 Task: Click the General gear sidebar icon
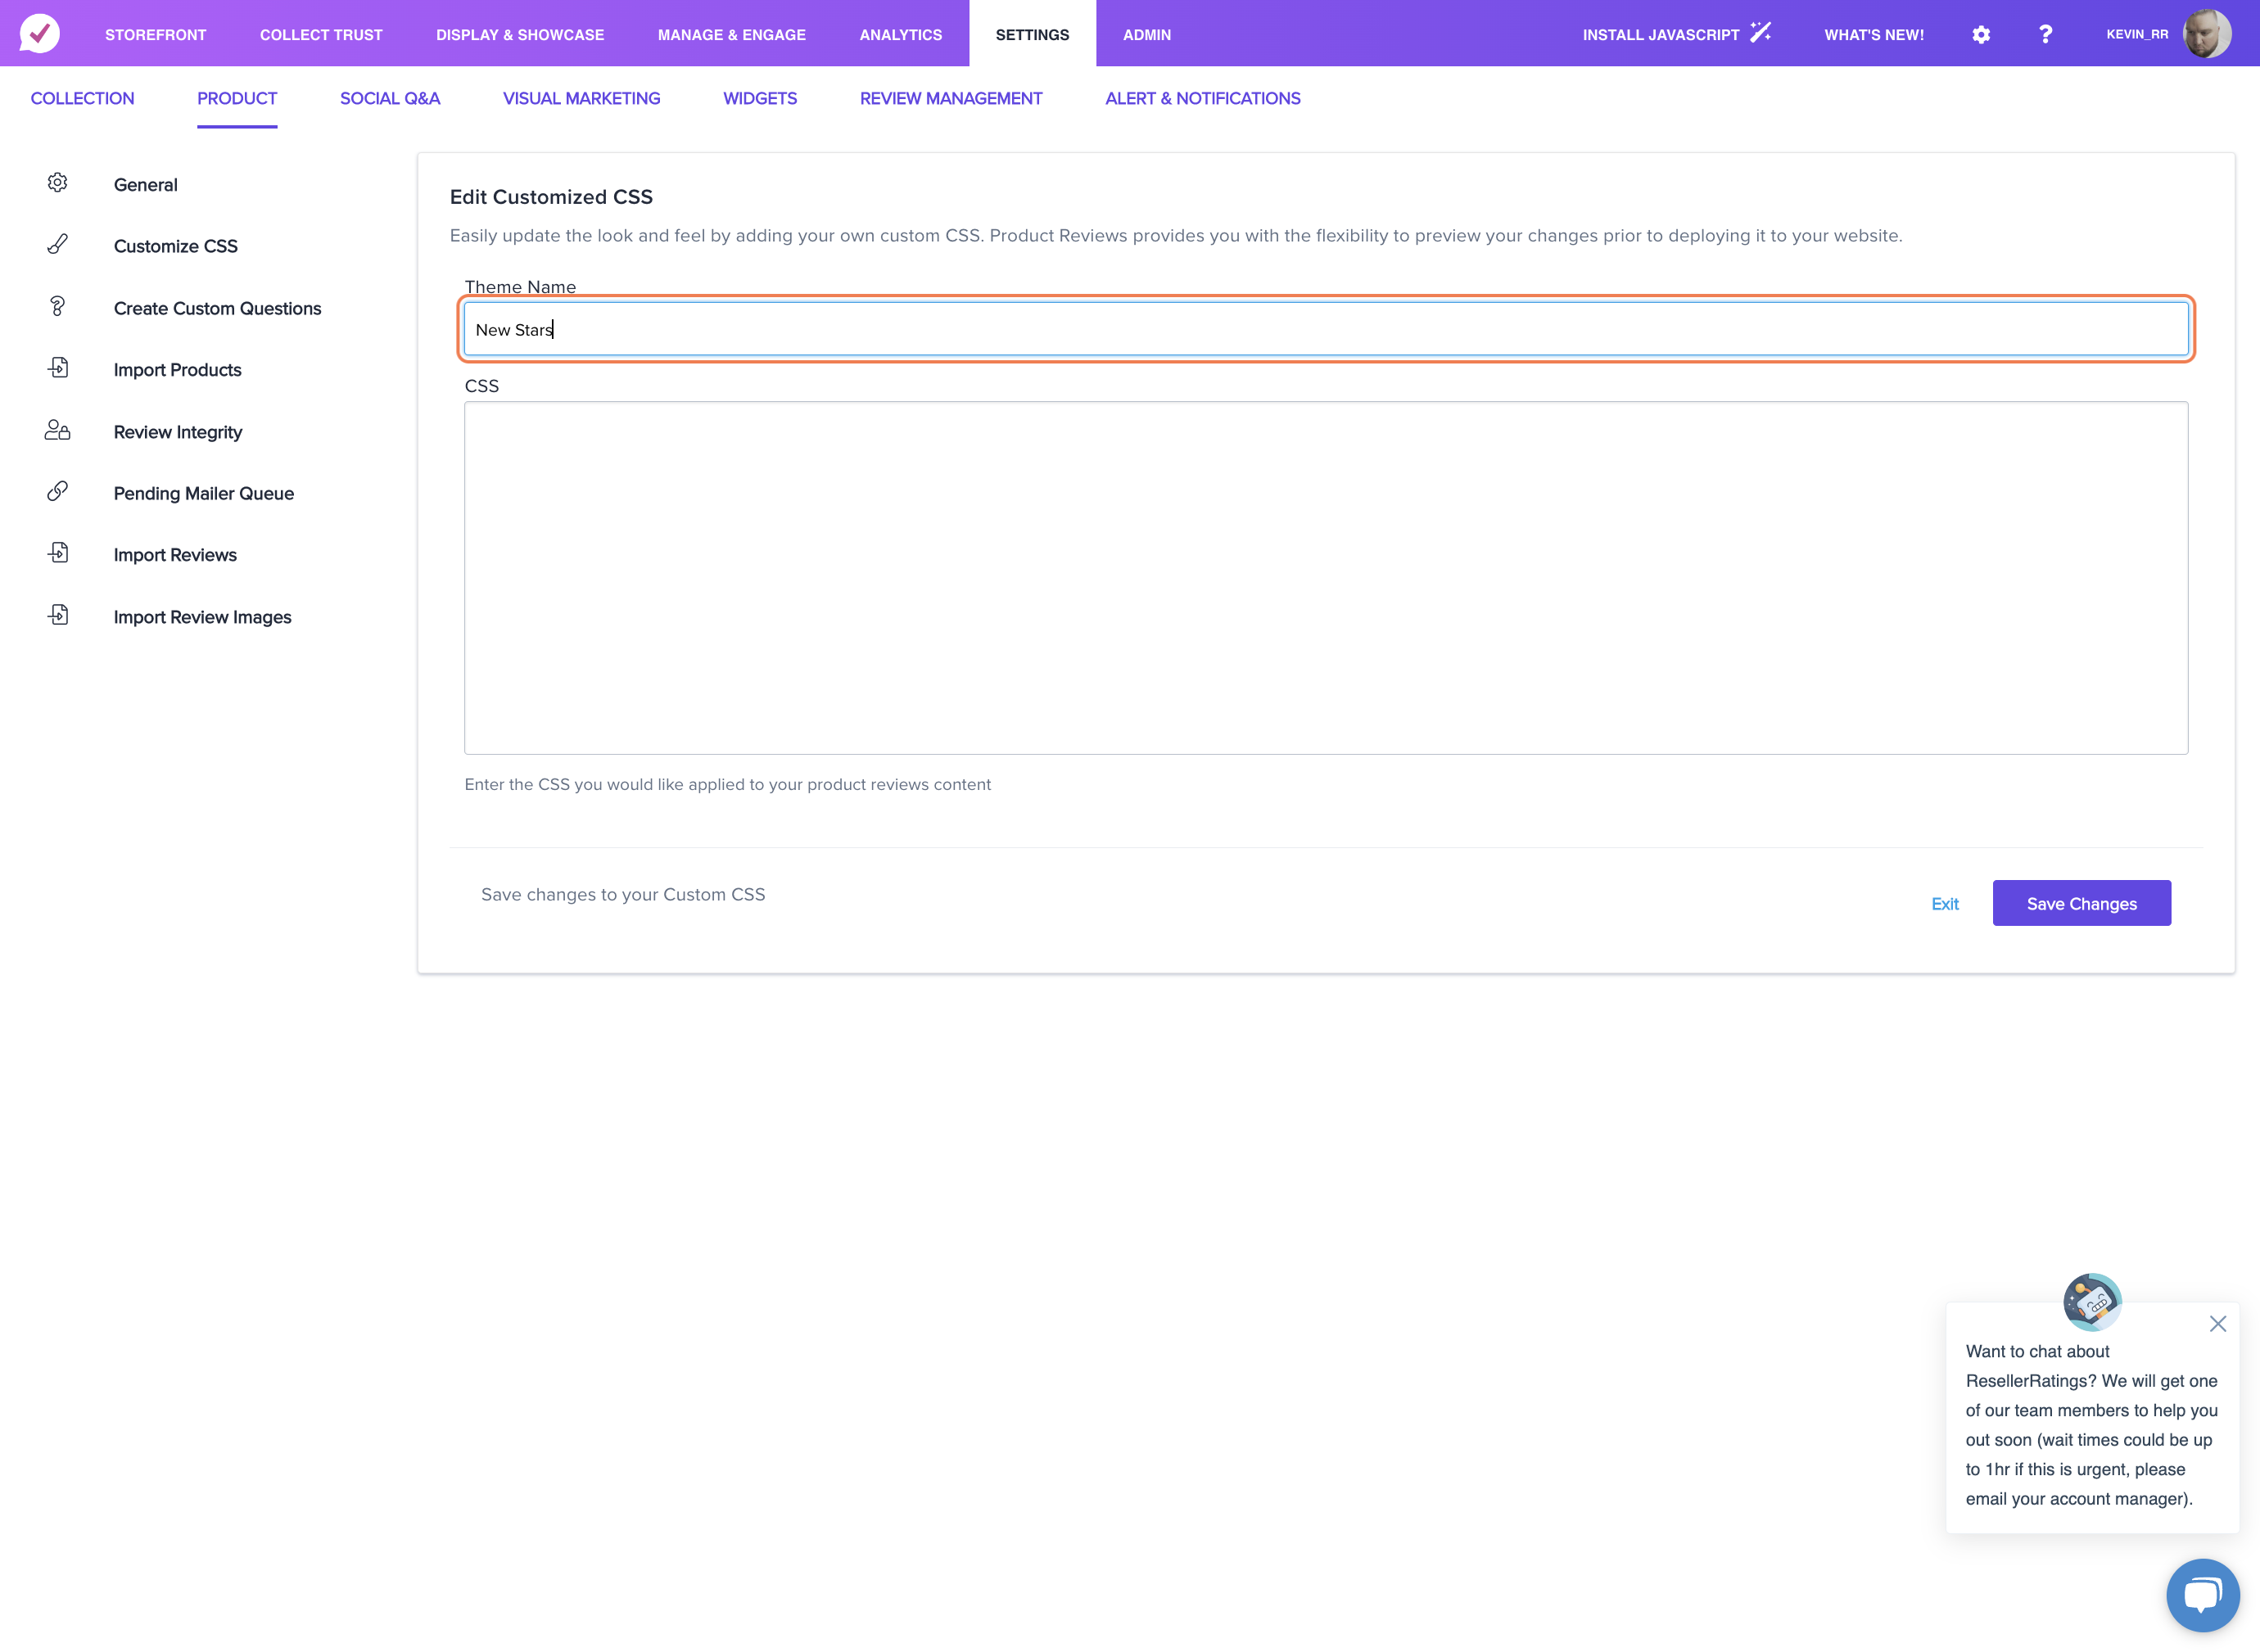pos(57,183)
